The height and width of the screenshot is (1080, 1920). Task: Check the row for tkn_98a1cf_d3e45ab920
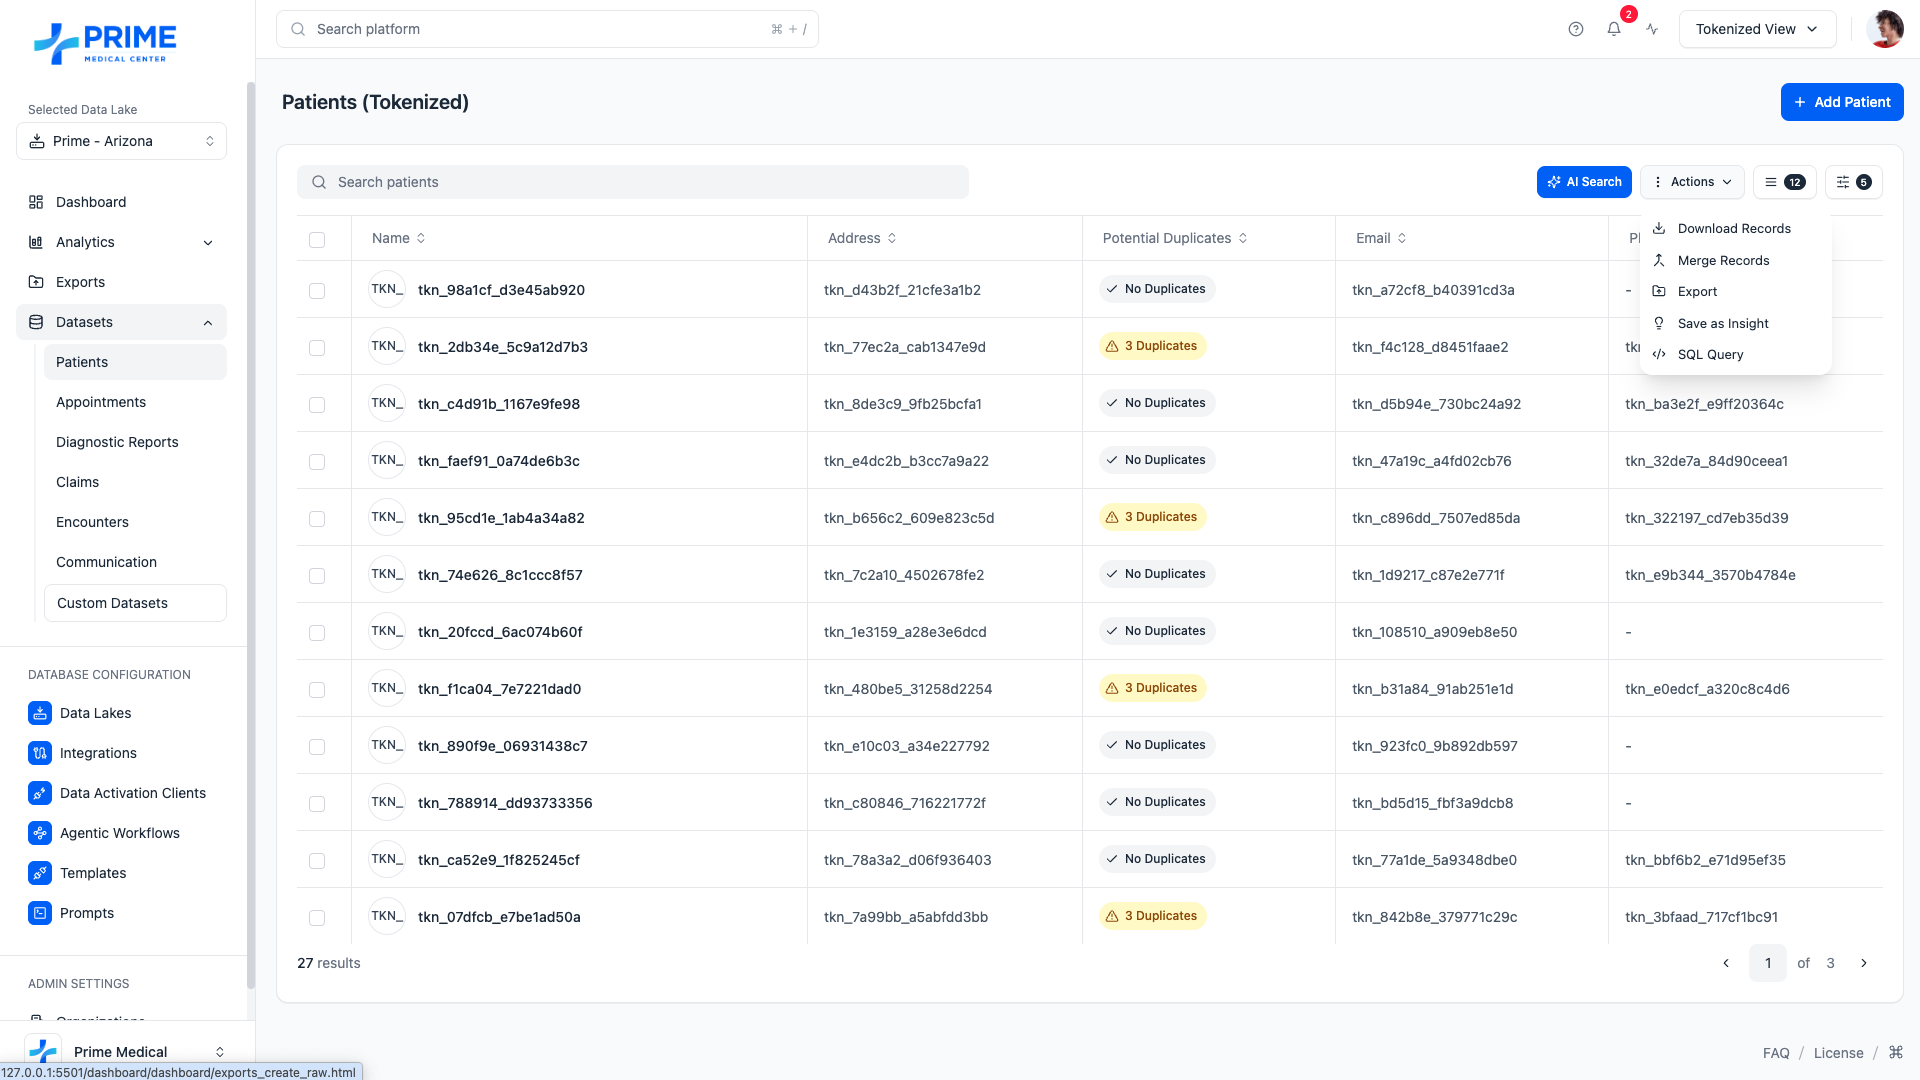click(317, 291)
